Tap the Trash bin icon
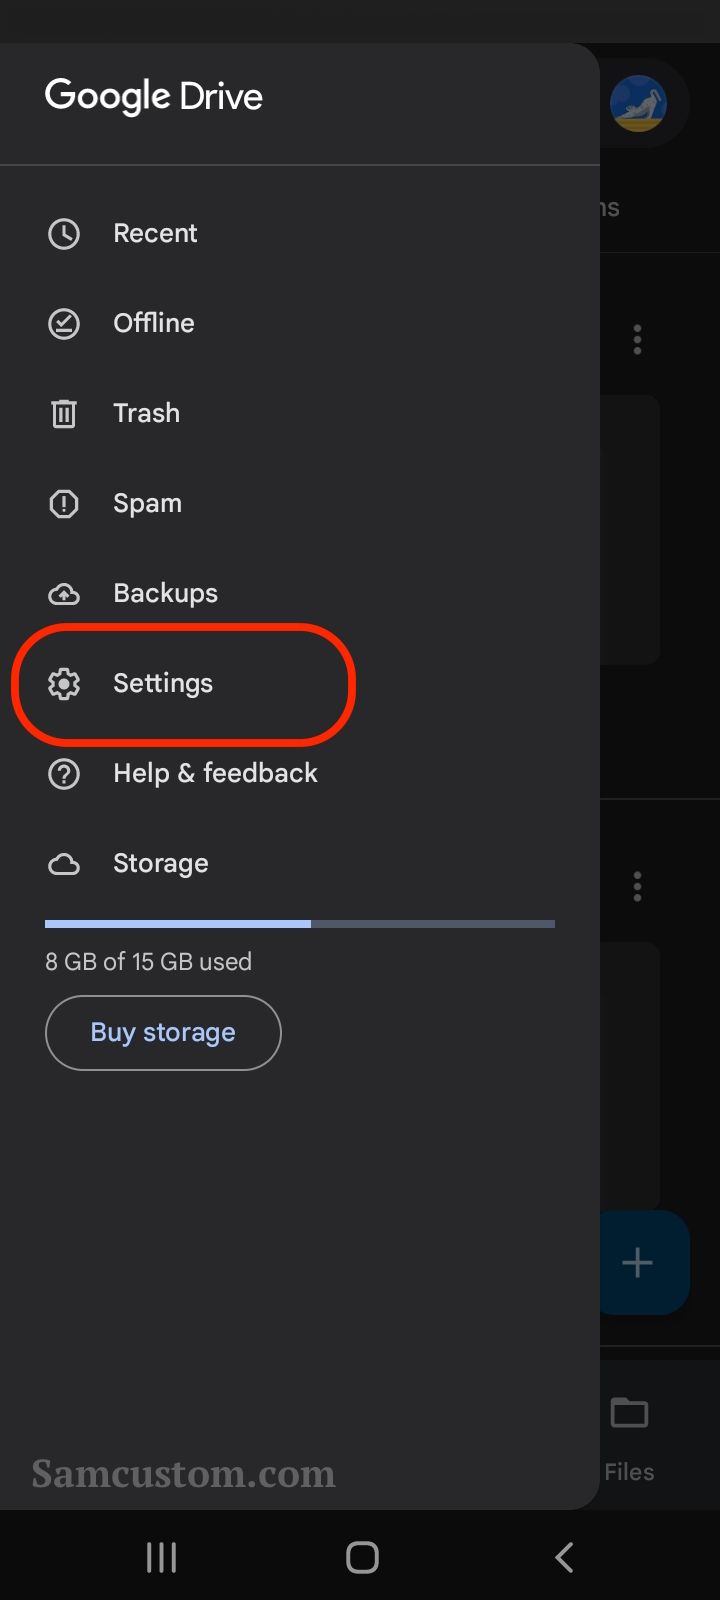 tap(64, 414)
